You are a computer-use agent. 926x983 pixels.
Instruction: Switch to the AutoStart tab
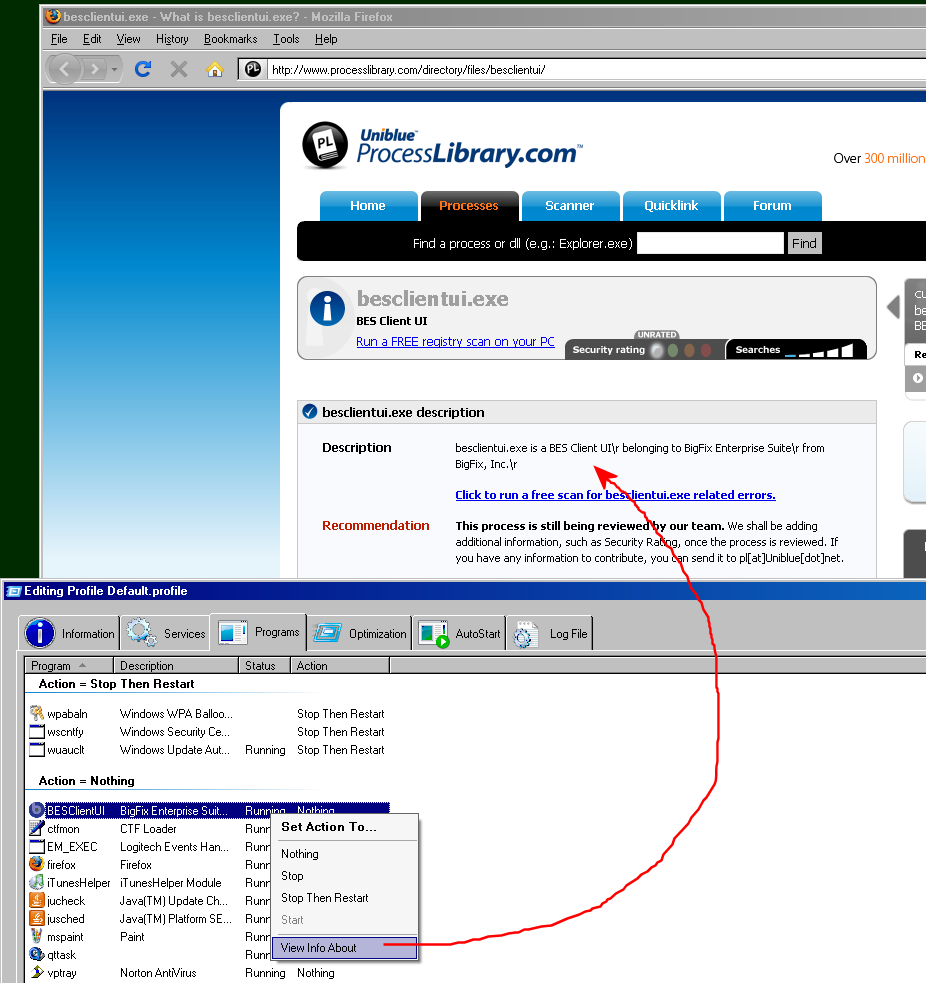(x=460, y=633)
